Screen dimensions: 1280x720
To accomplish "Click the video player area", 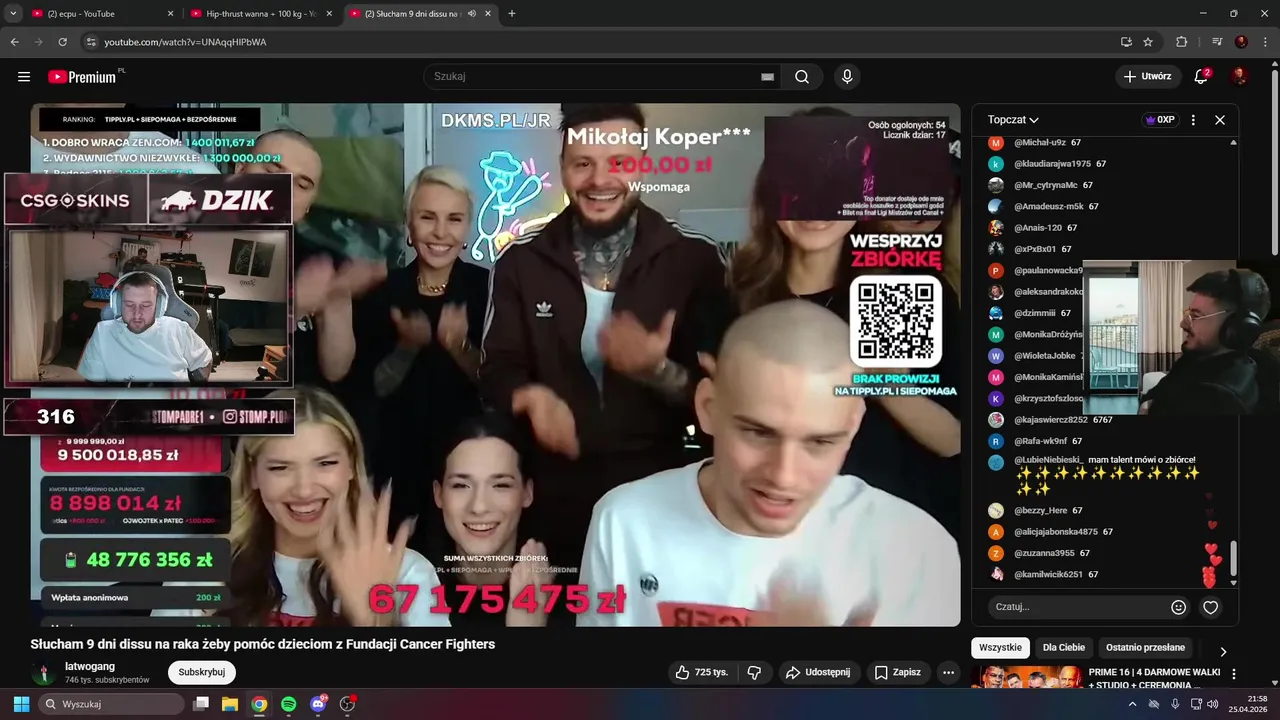I will click(495, 365).
